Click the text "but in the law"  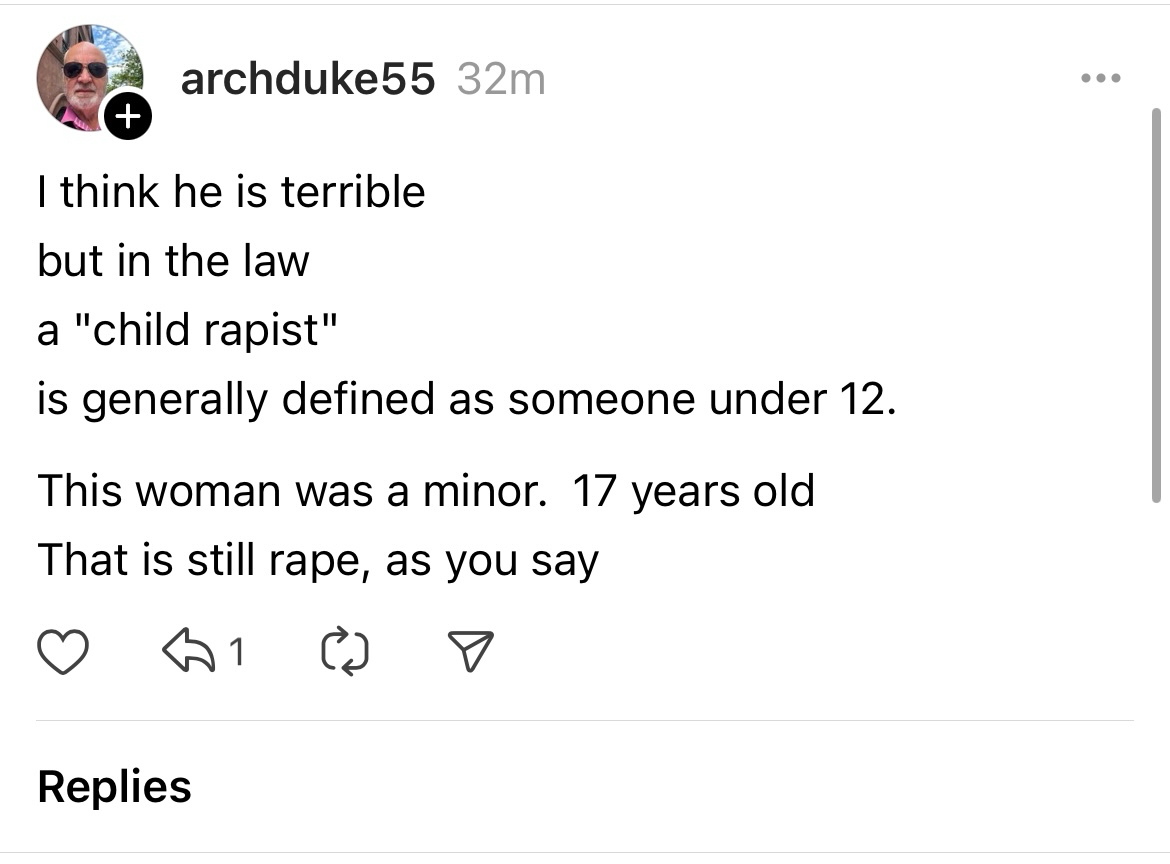(173, 260)
